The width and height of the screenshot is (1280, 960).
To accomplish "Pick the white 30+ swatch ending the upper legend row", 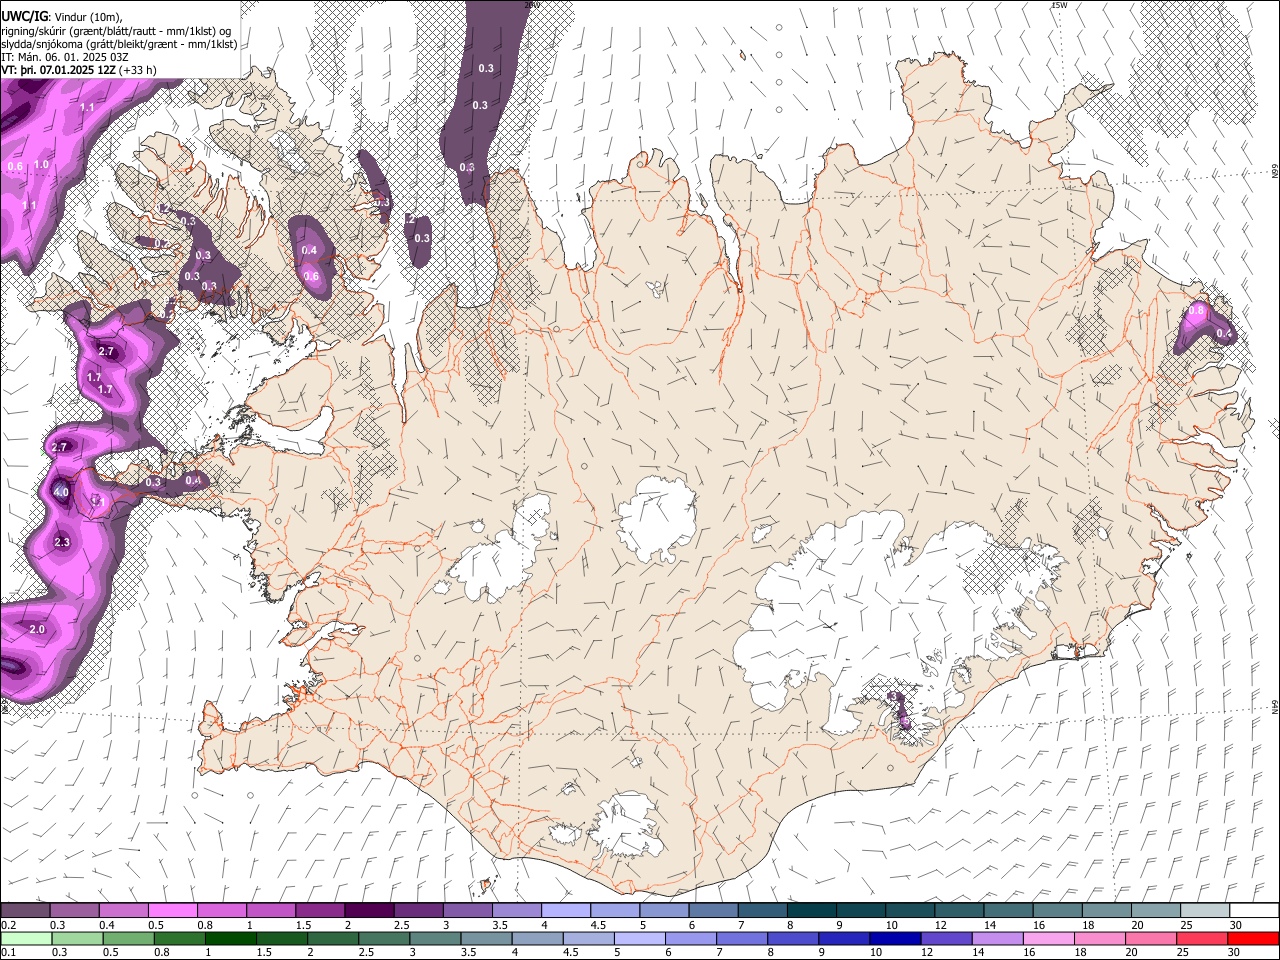I will pos(1254,910).
